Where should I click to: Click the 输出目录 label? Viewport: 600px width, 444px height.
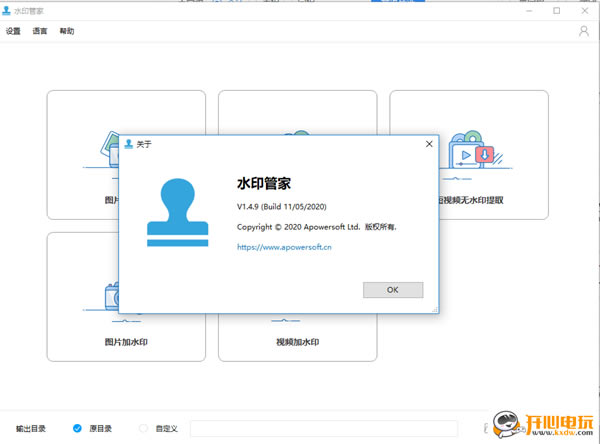pos(31,428)
